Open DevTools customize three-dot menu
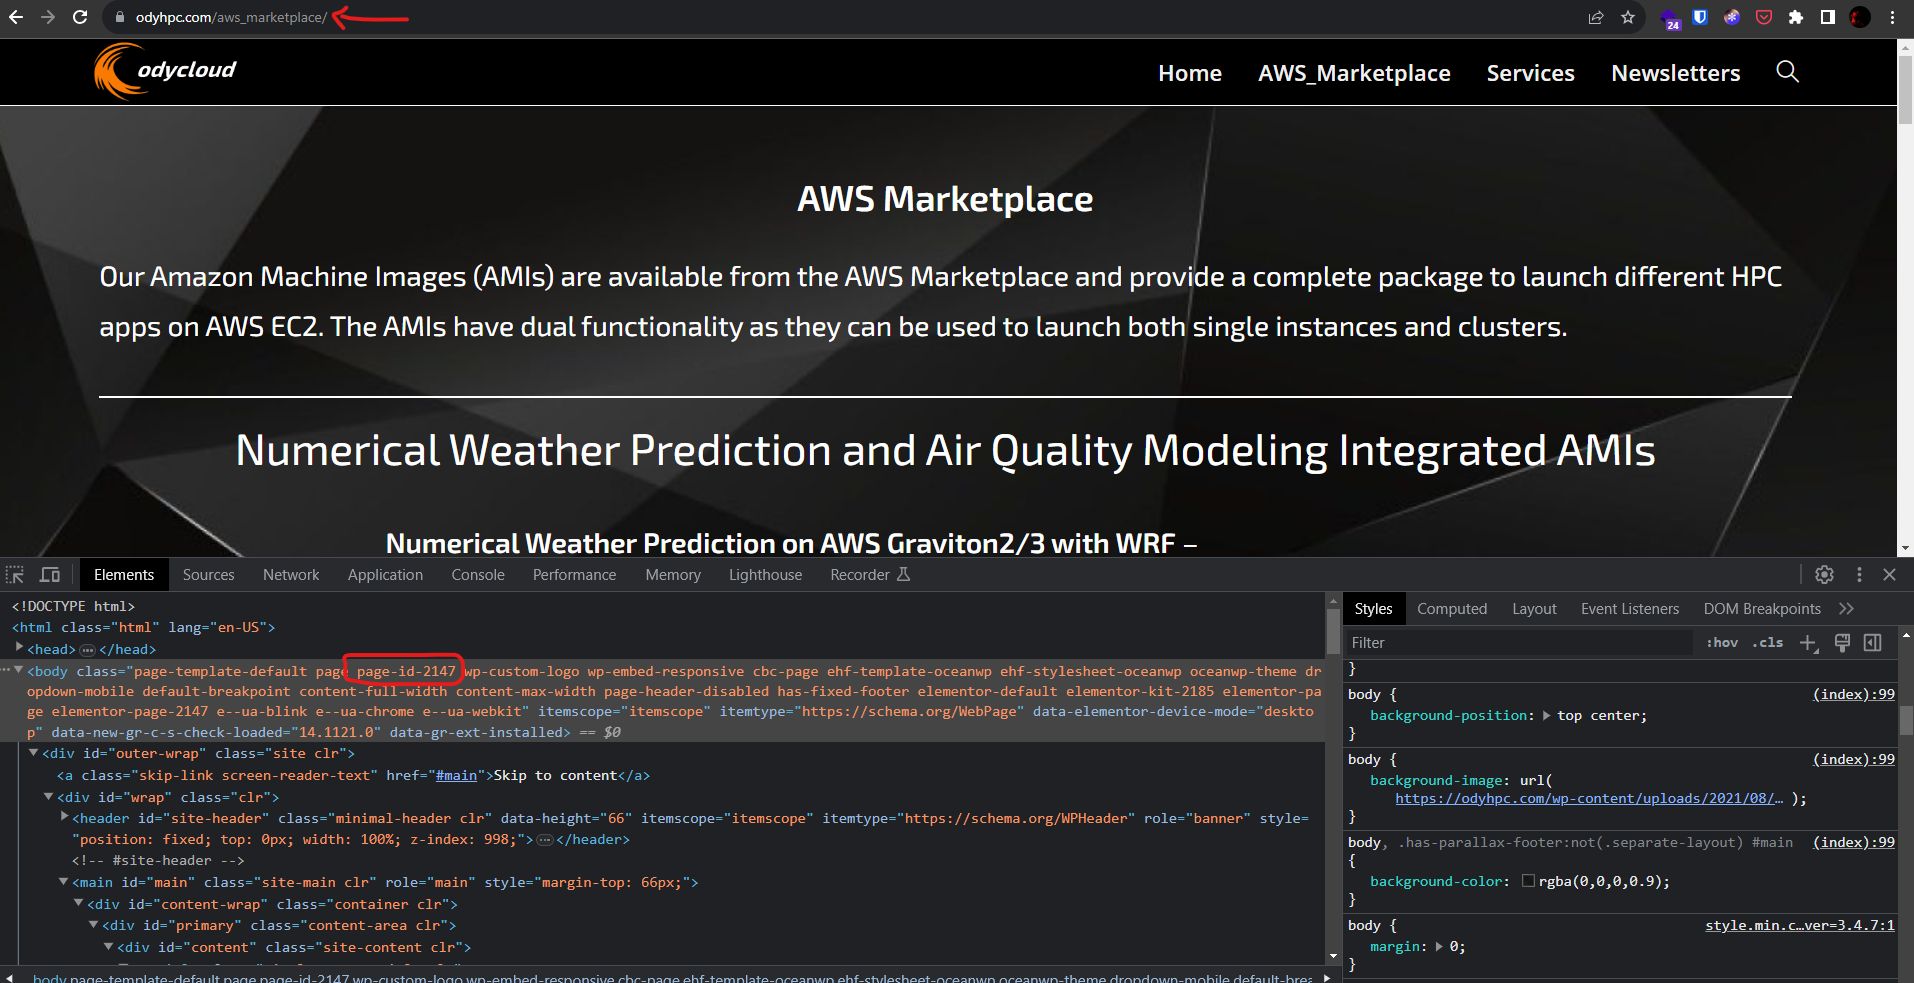This screenshot has width=1914, height=983. [1859, 575]
